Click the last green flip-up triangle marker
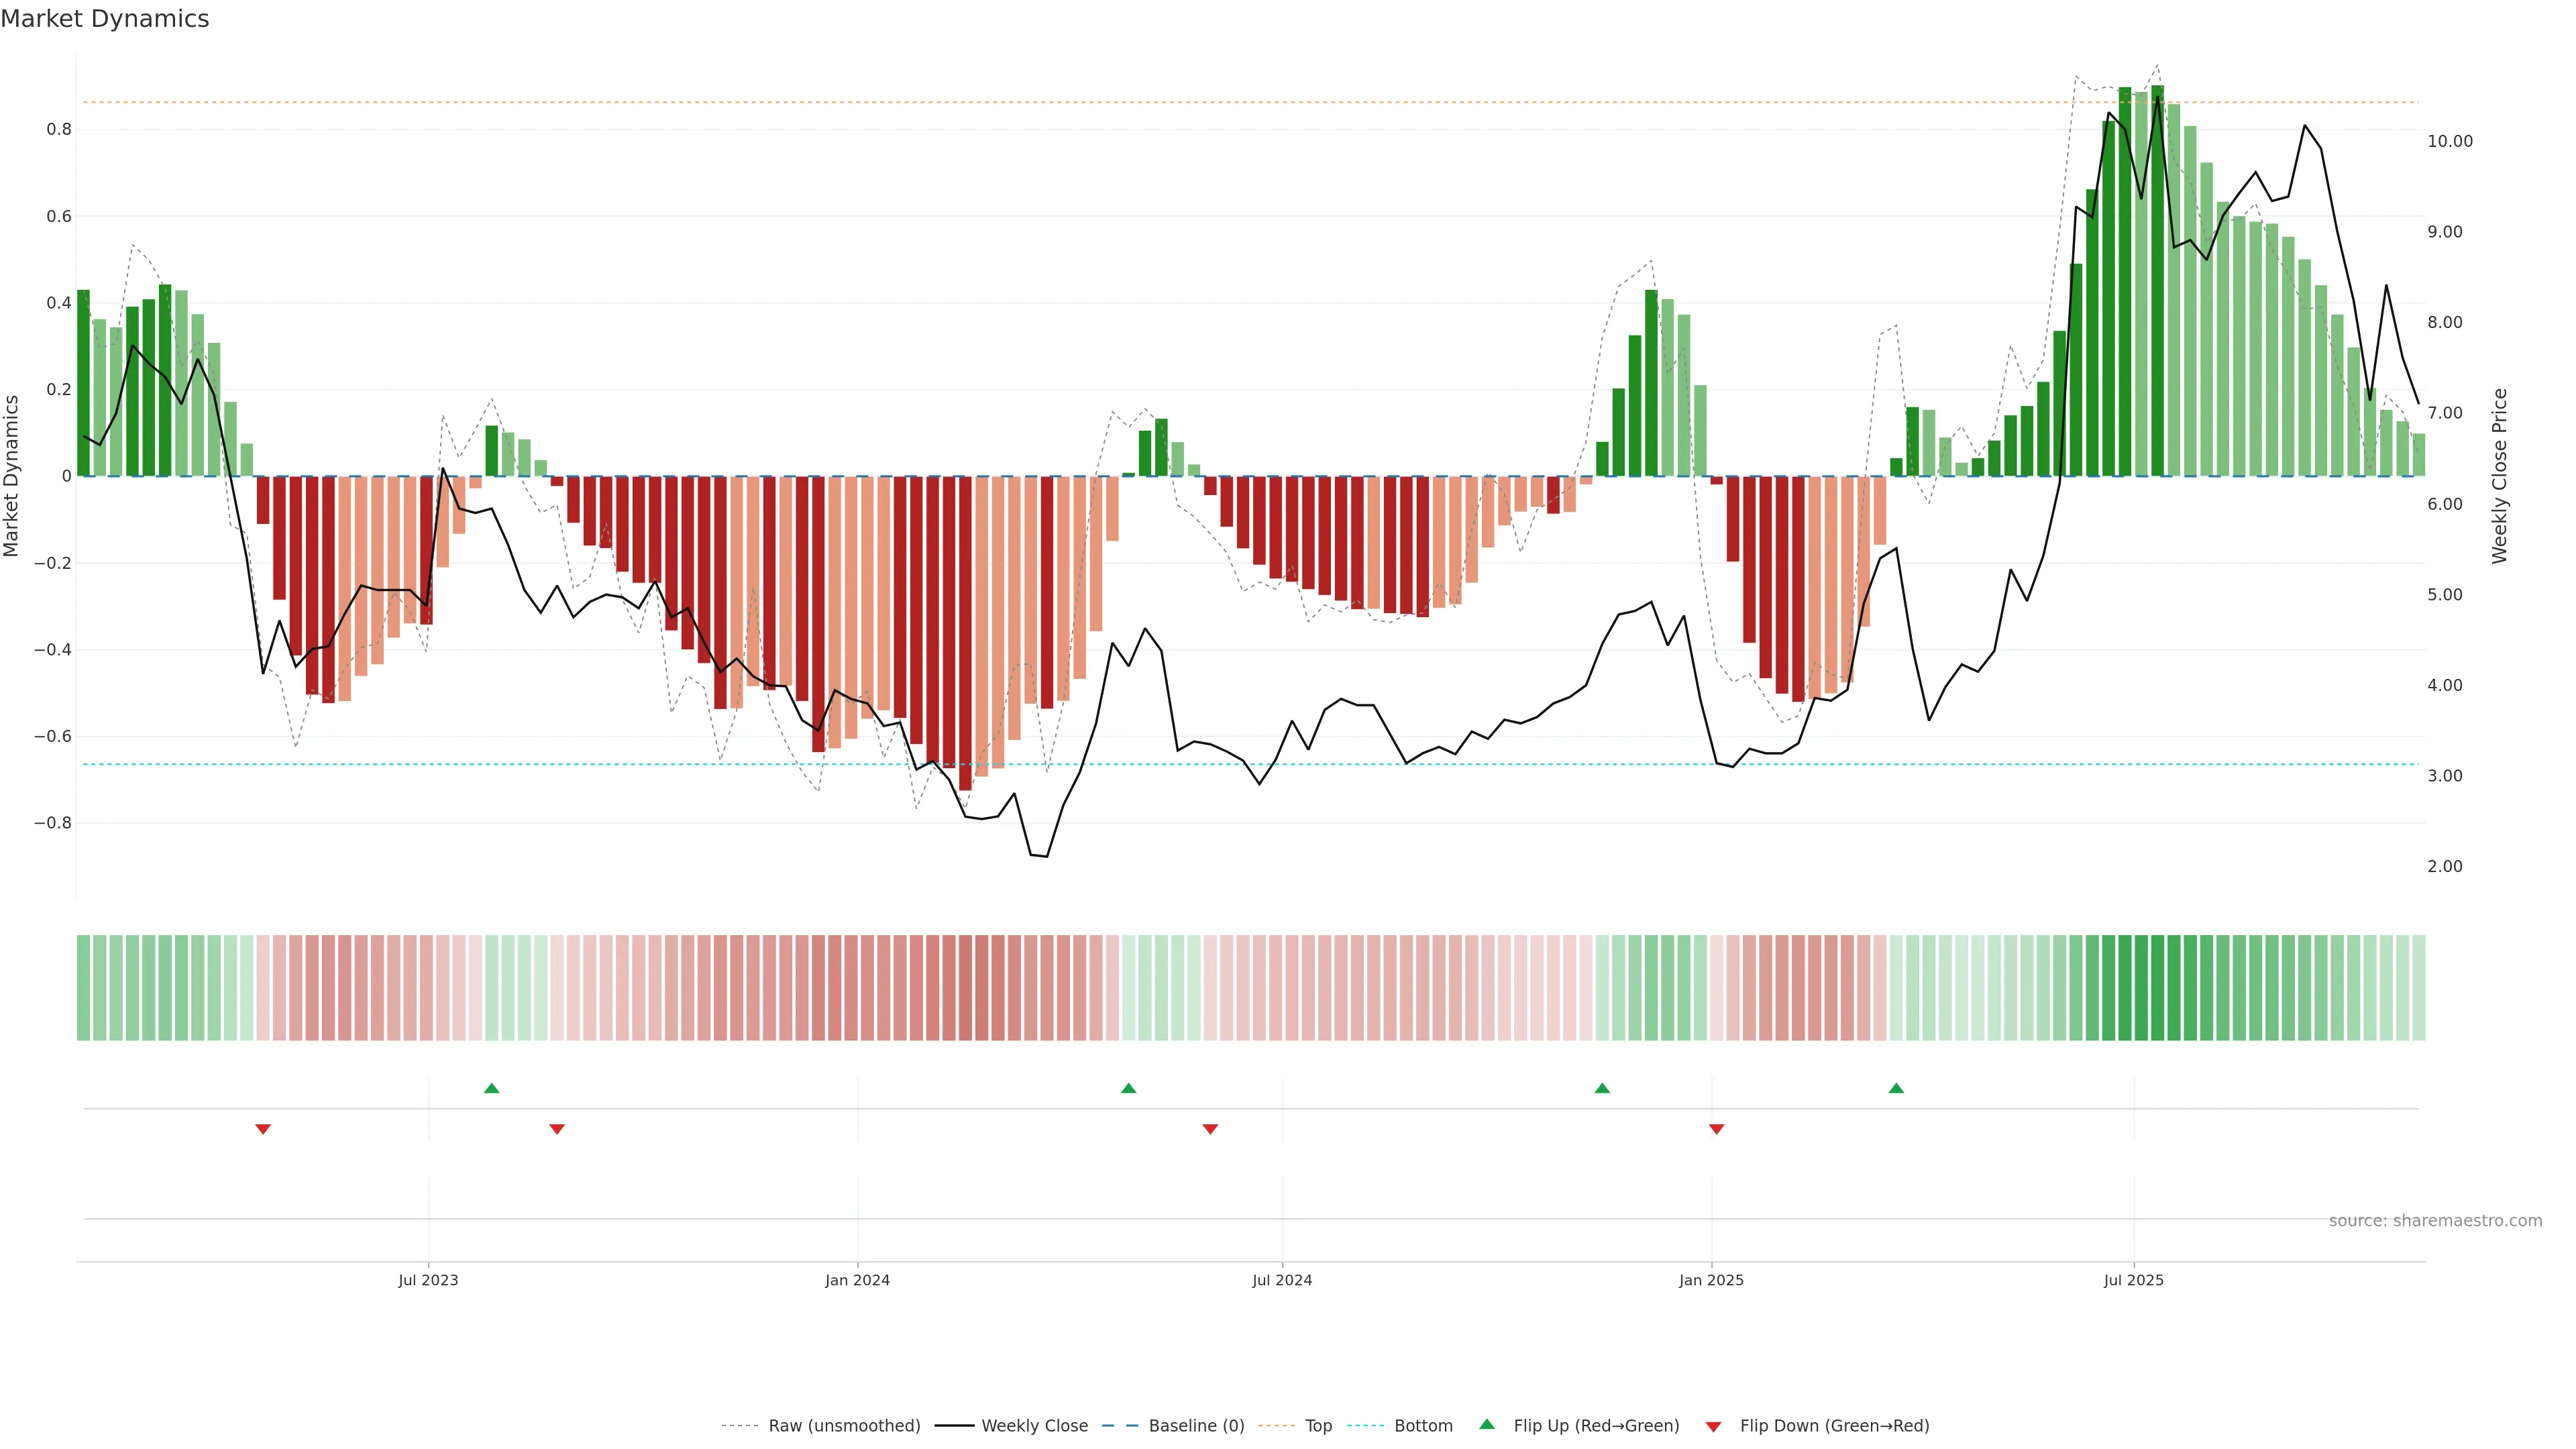 pyautogui.click(x=1896, y=1088)
